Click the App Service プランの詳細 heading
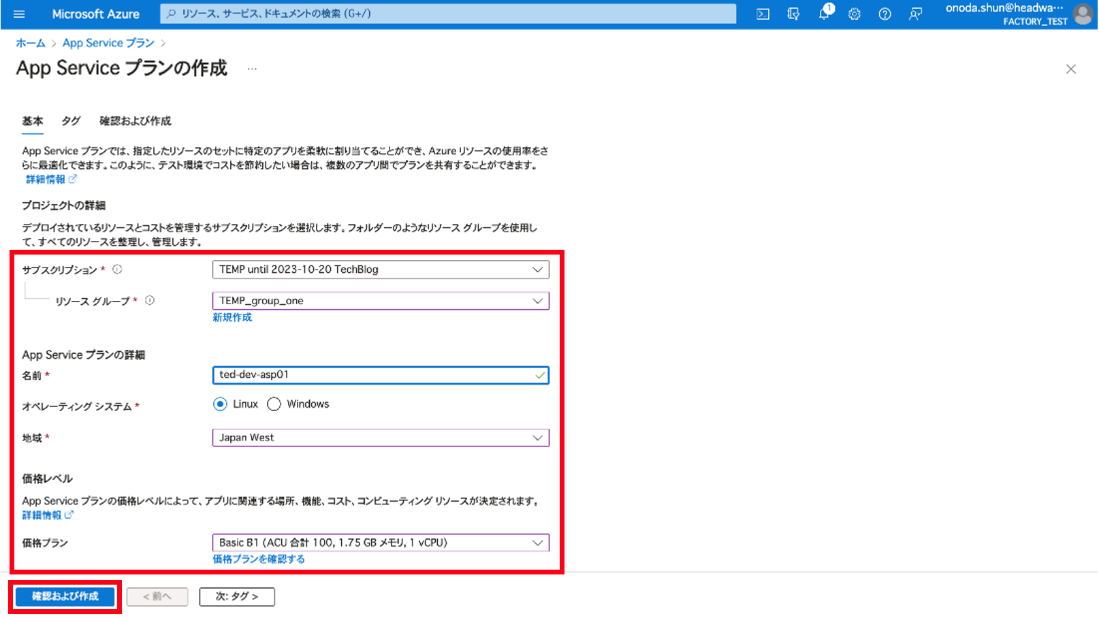This screenshot has height=618, width=1099. coord(83,355)
